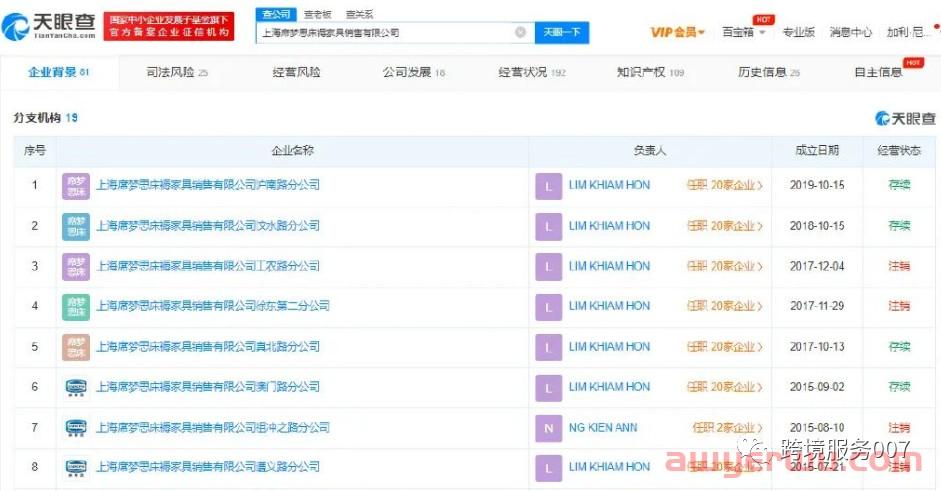Image resolution: width=941 pixels, height=491 pixels.
Task: Open the logo of the 澳门路分公司 row
Action: coord(76,387)
